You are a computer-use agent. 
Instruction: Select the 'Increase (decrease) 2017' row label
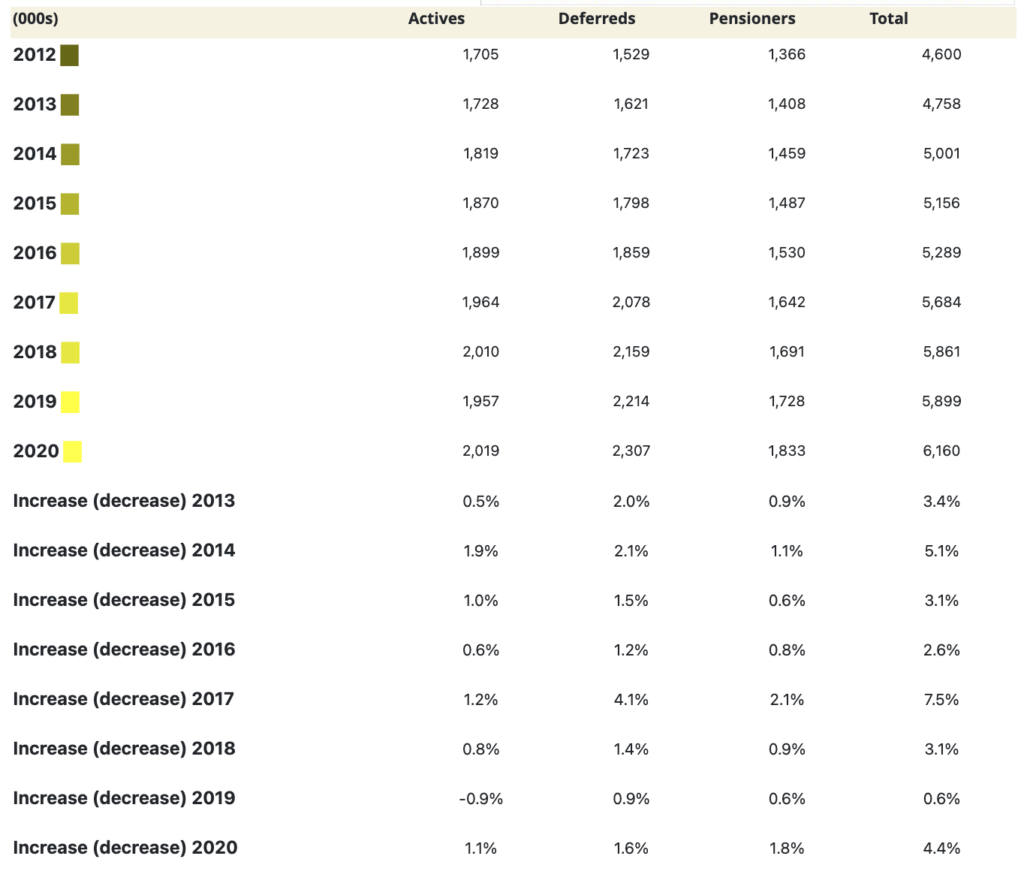click(x=124, y=699)
